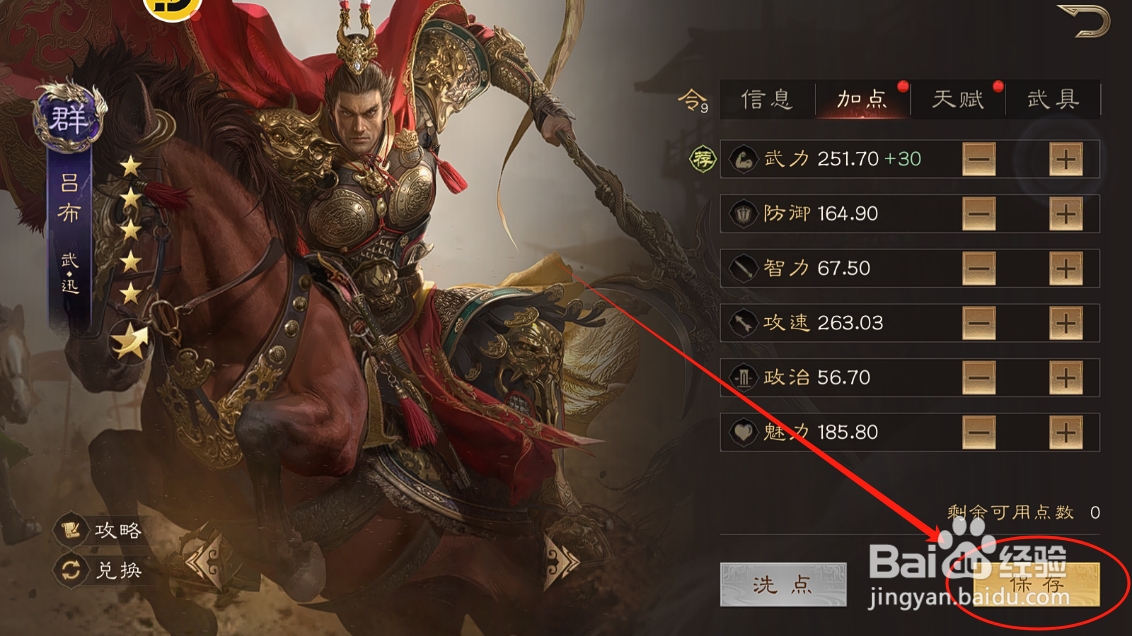Click the 洗点 reset button
The width and height of the screenshot is (1132, 636).
[783, 584]
